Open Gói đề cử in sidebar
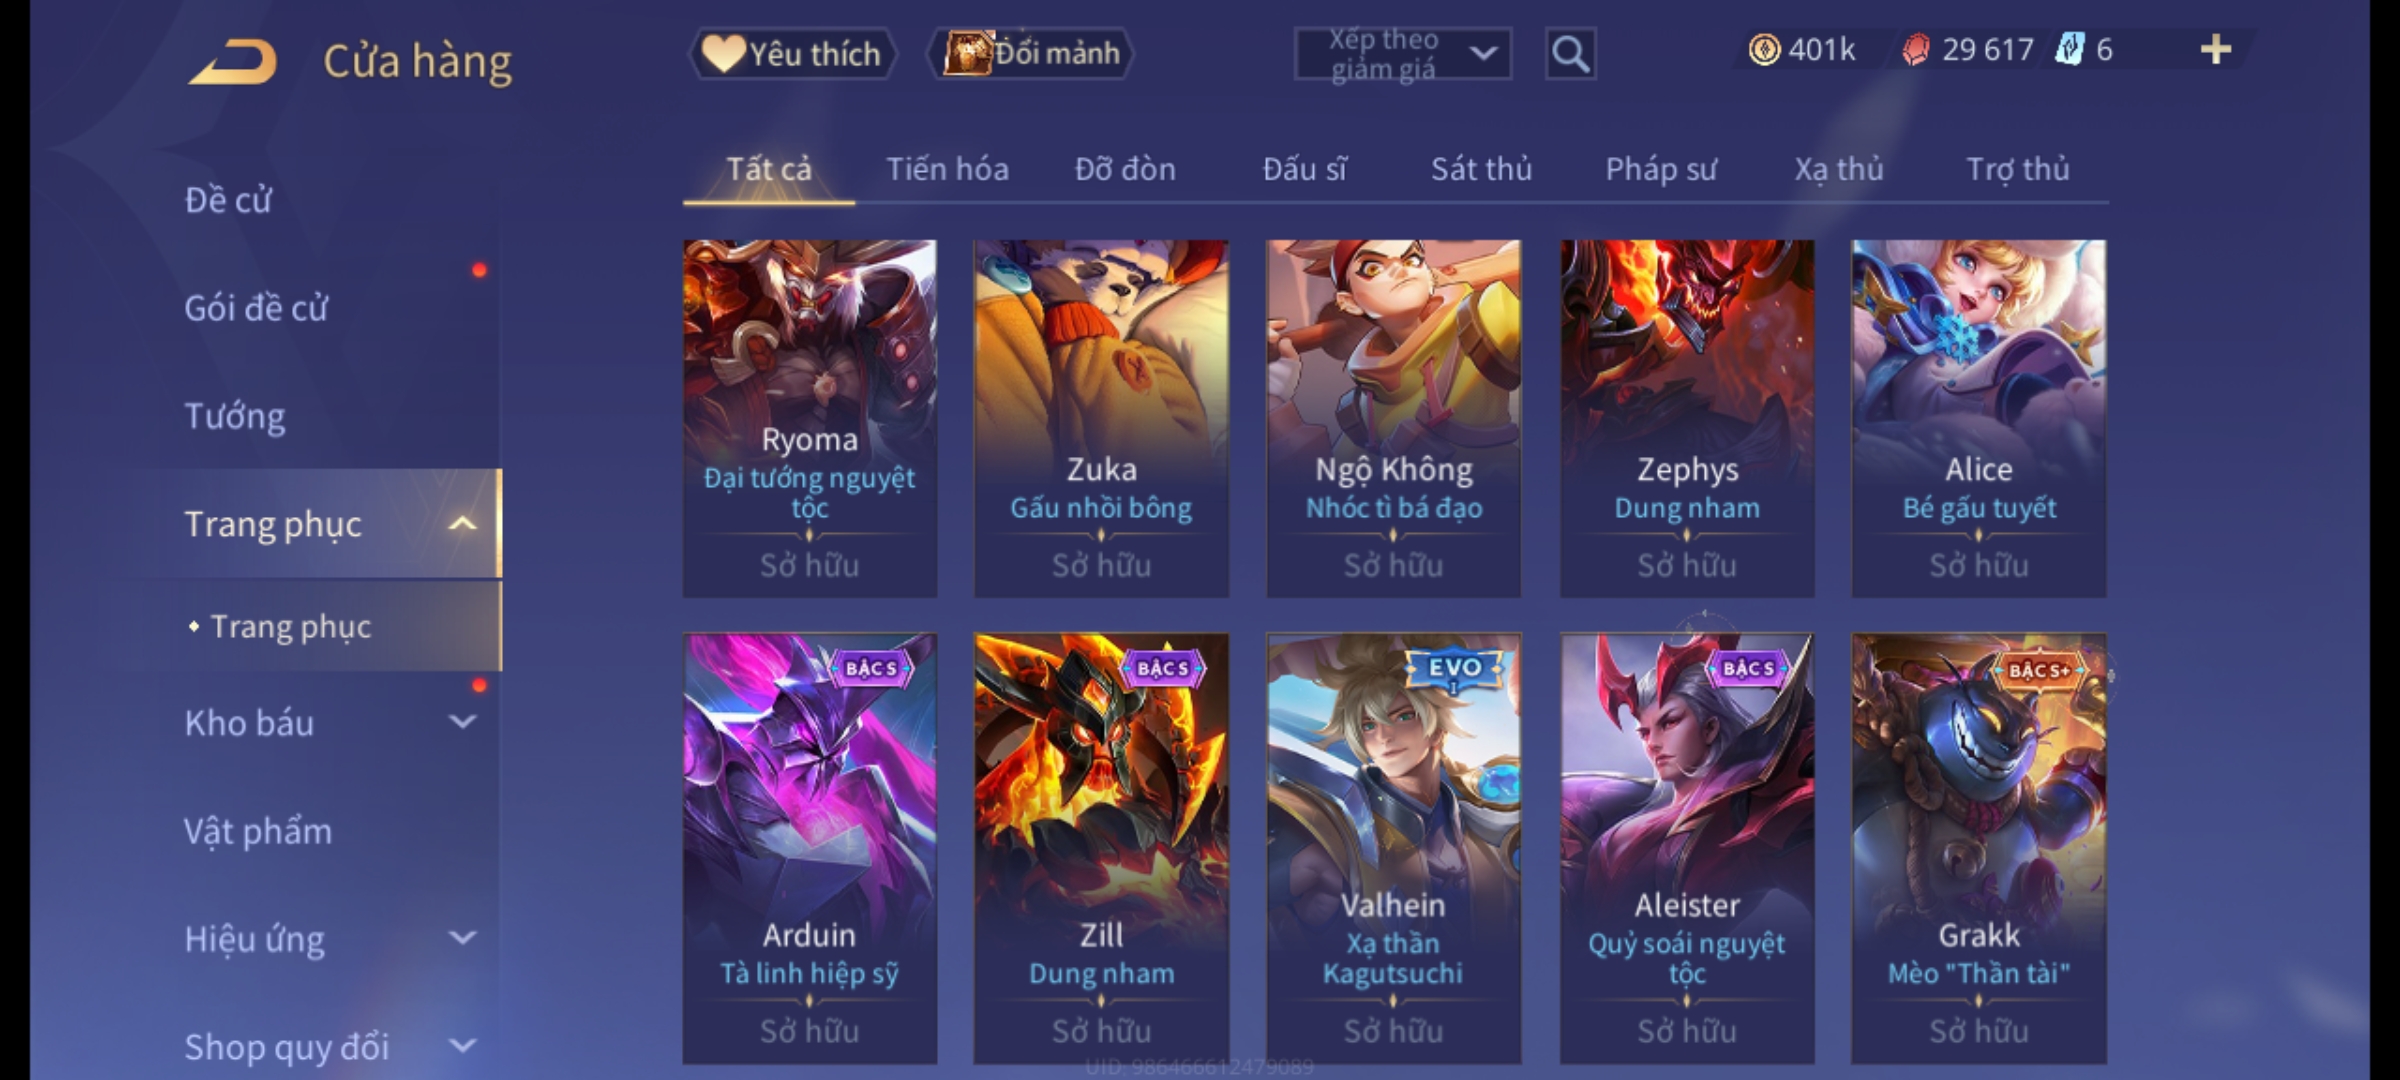2400x1080 pixels. 256,308
